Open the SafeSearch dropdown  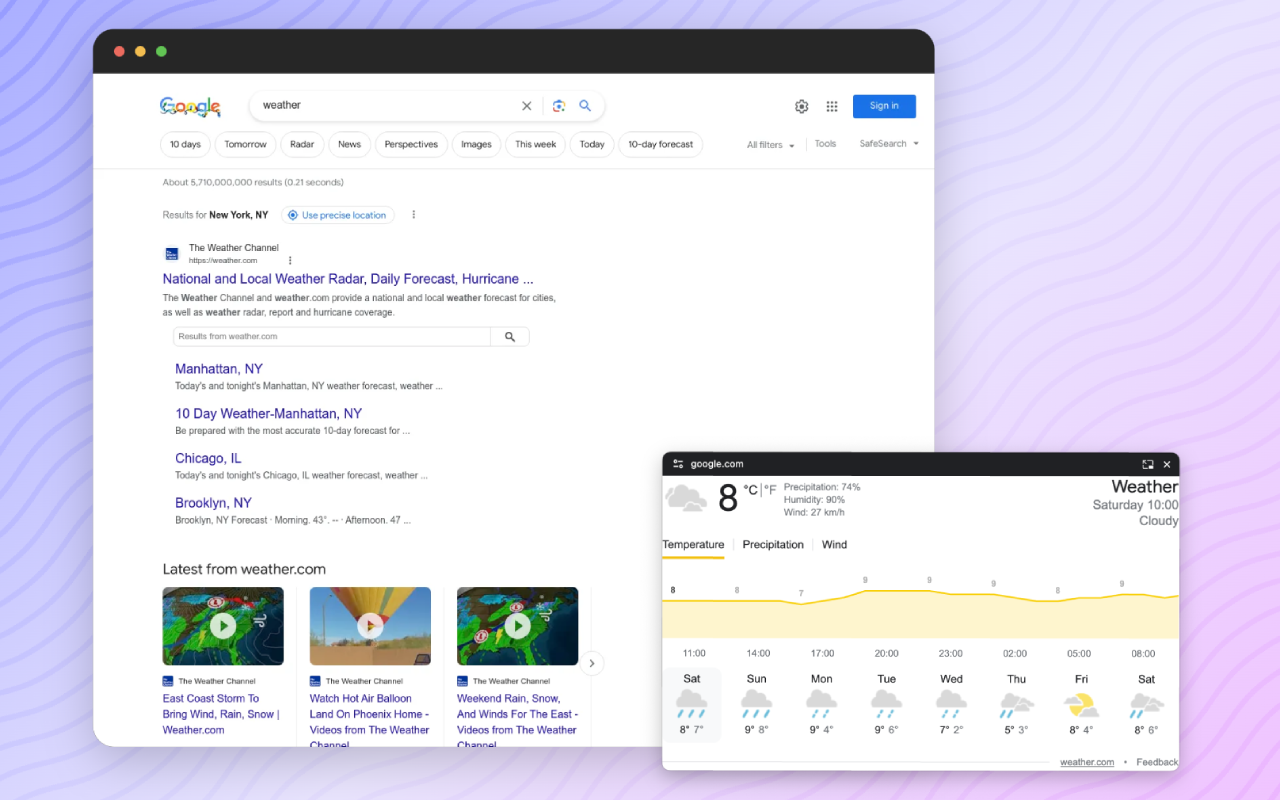coord(889,144)
